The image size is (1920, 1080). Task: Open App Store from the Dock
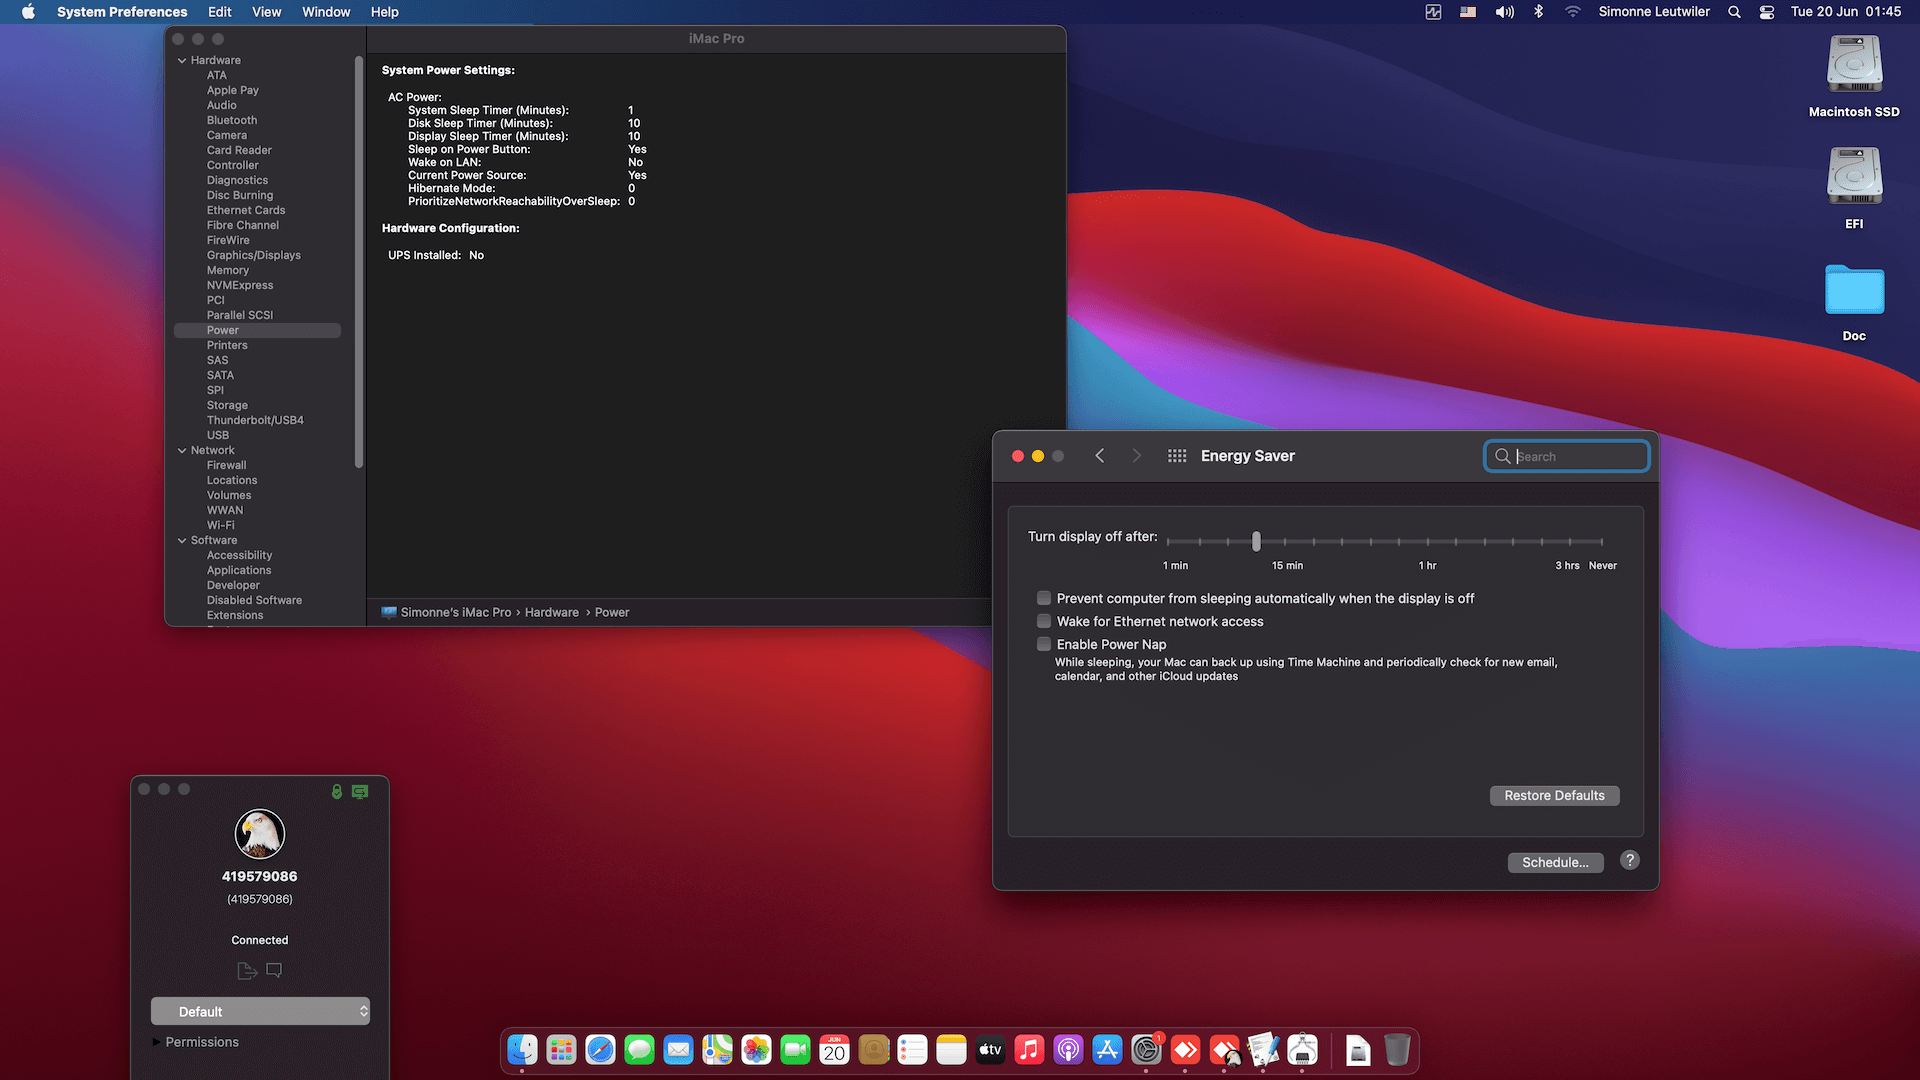pos(1107,1050)
